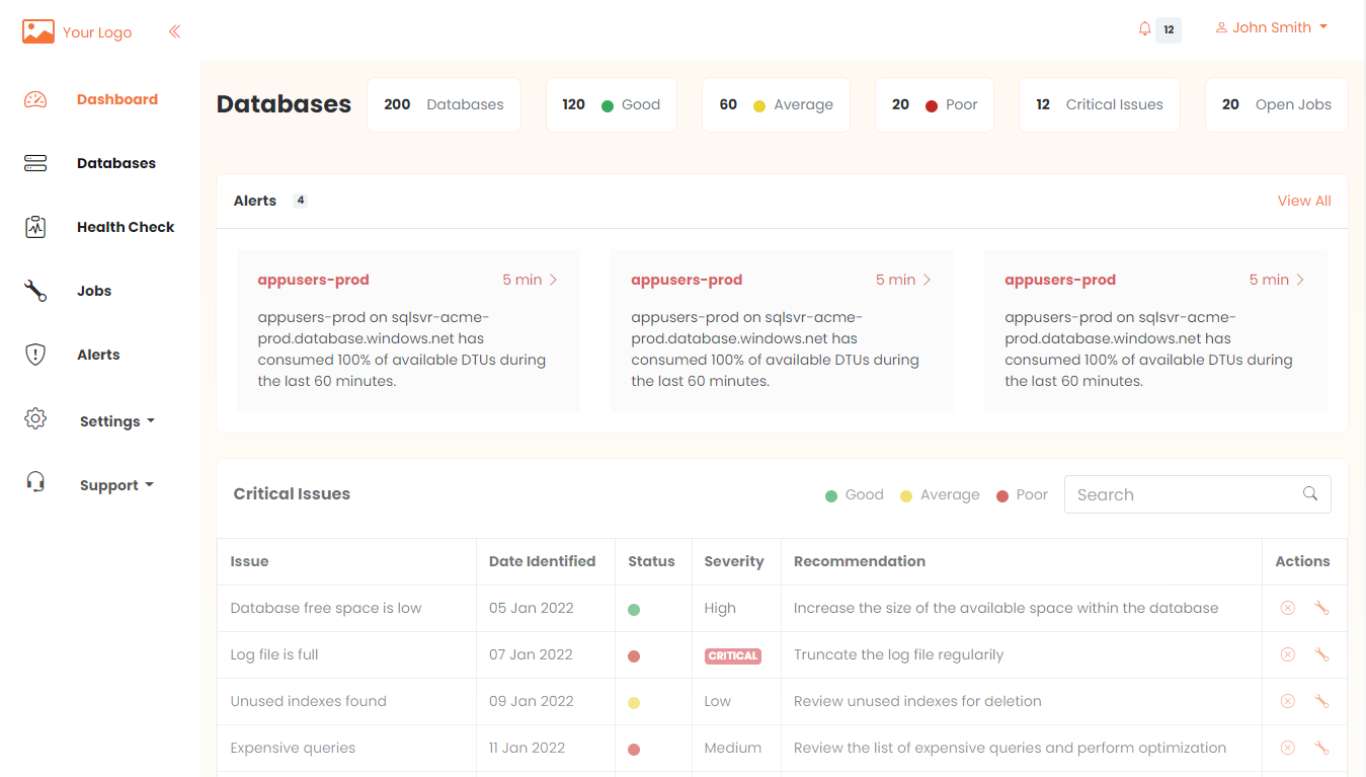The height and width of the screenshot is (777, 1366).
Task: Click the Jobs wrench icon in sidebar
Action: click(36, 291)
